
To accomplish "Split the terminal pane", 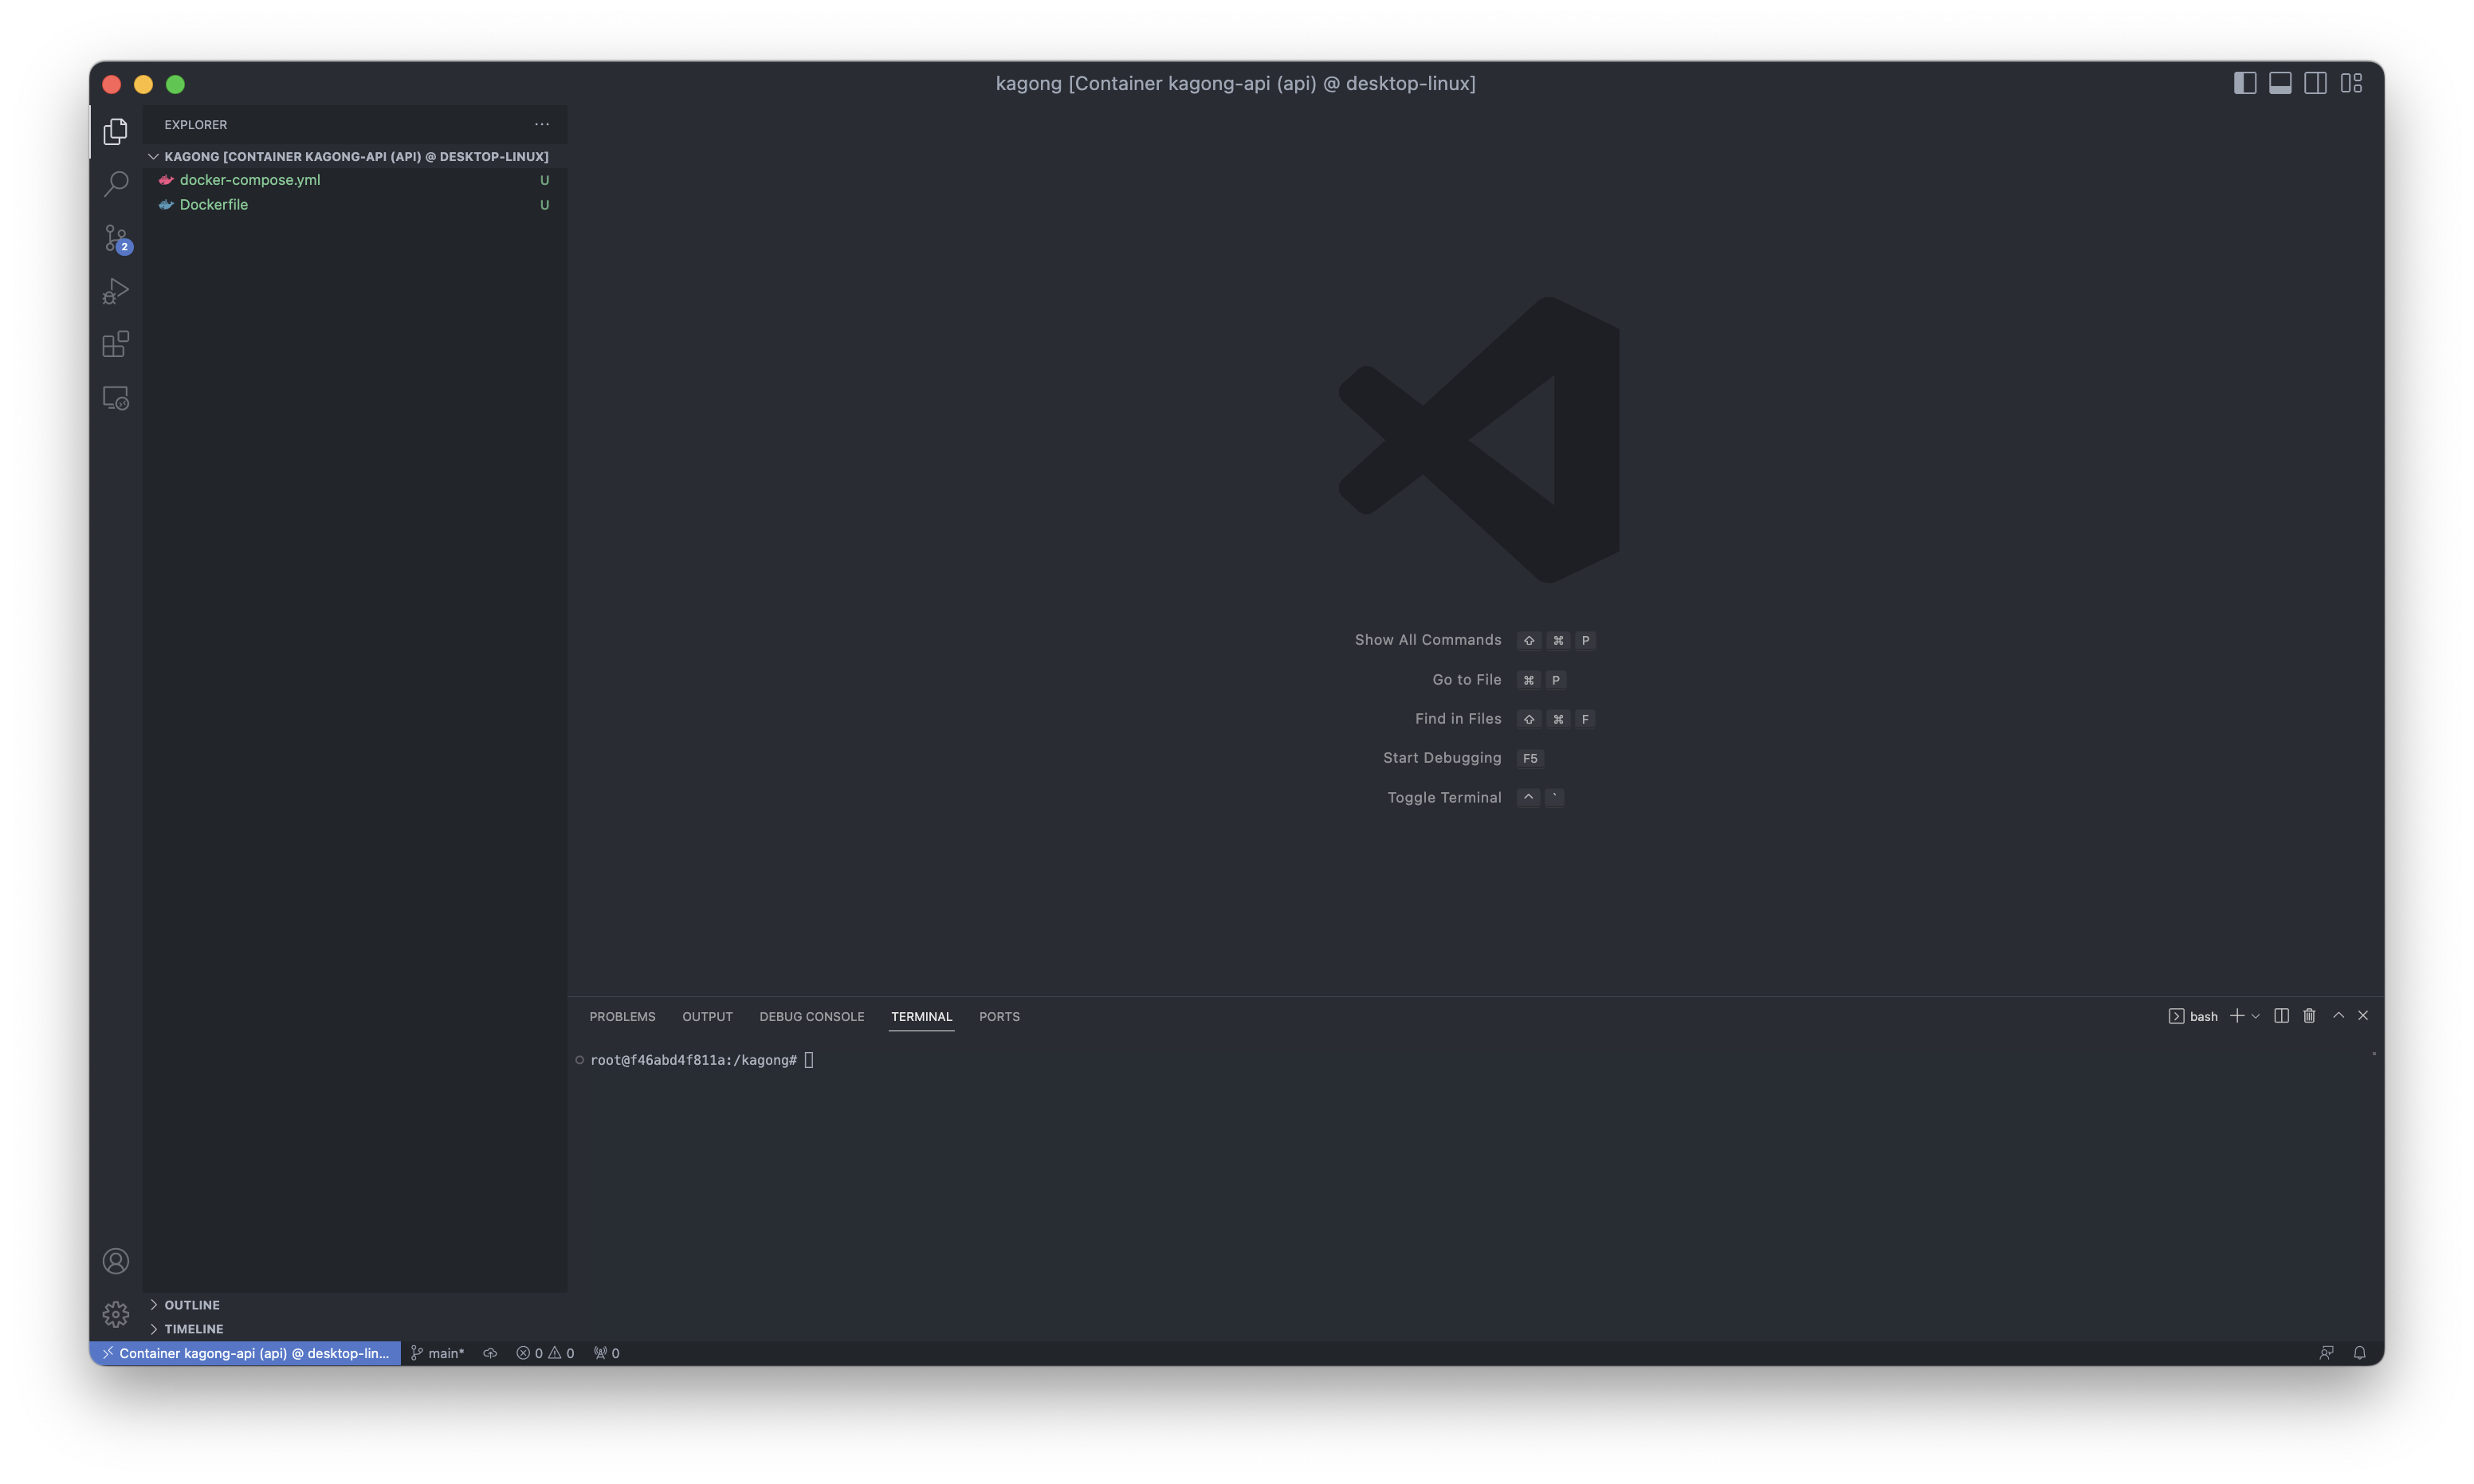I will [x=2281, y=1015].
